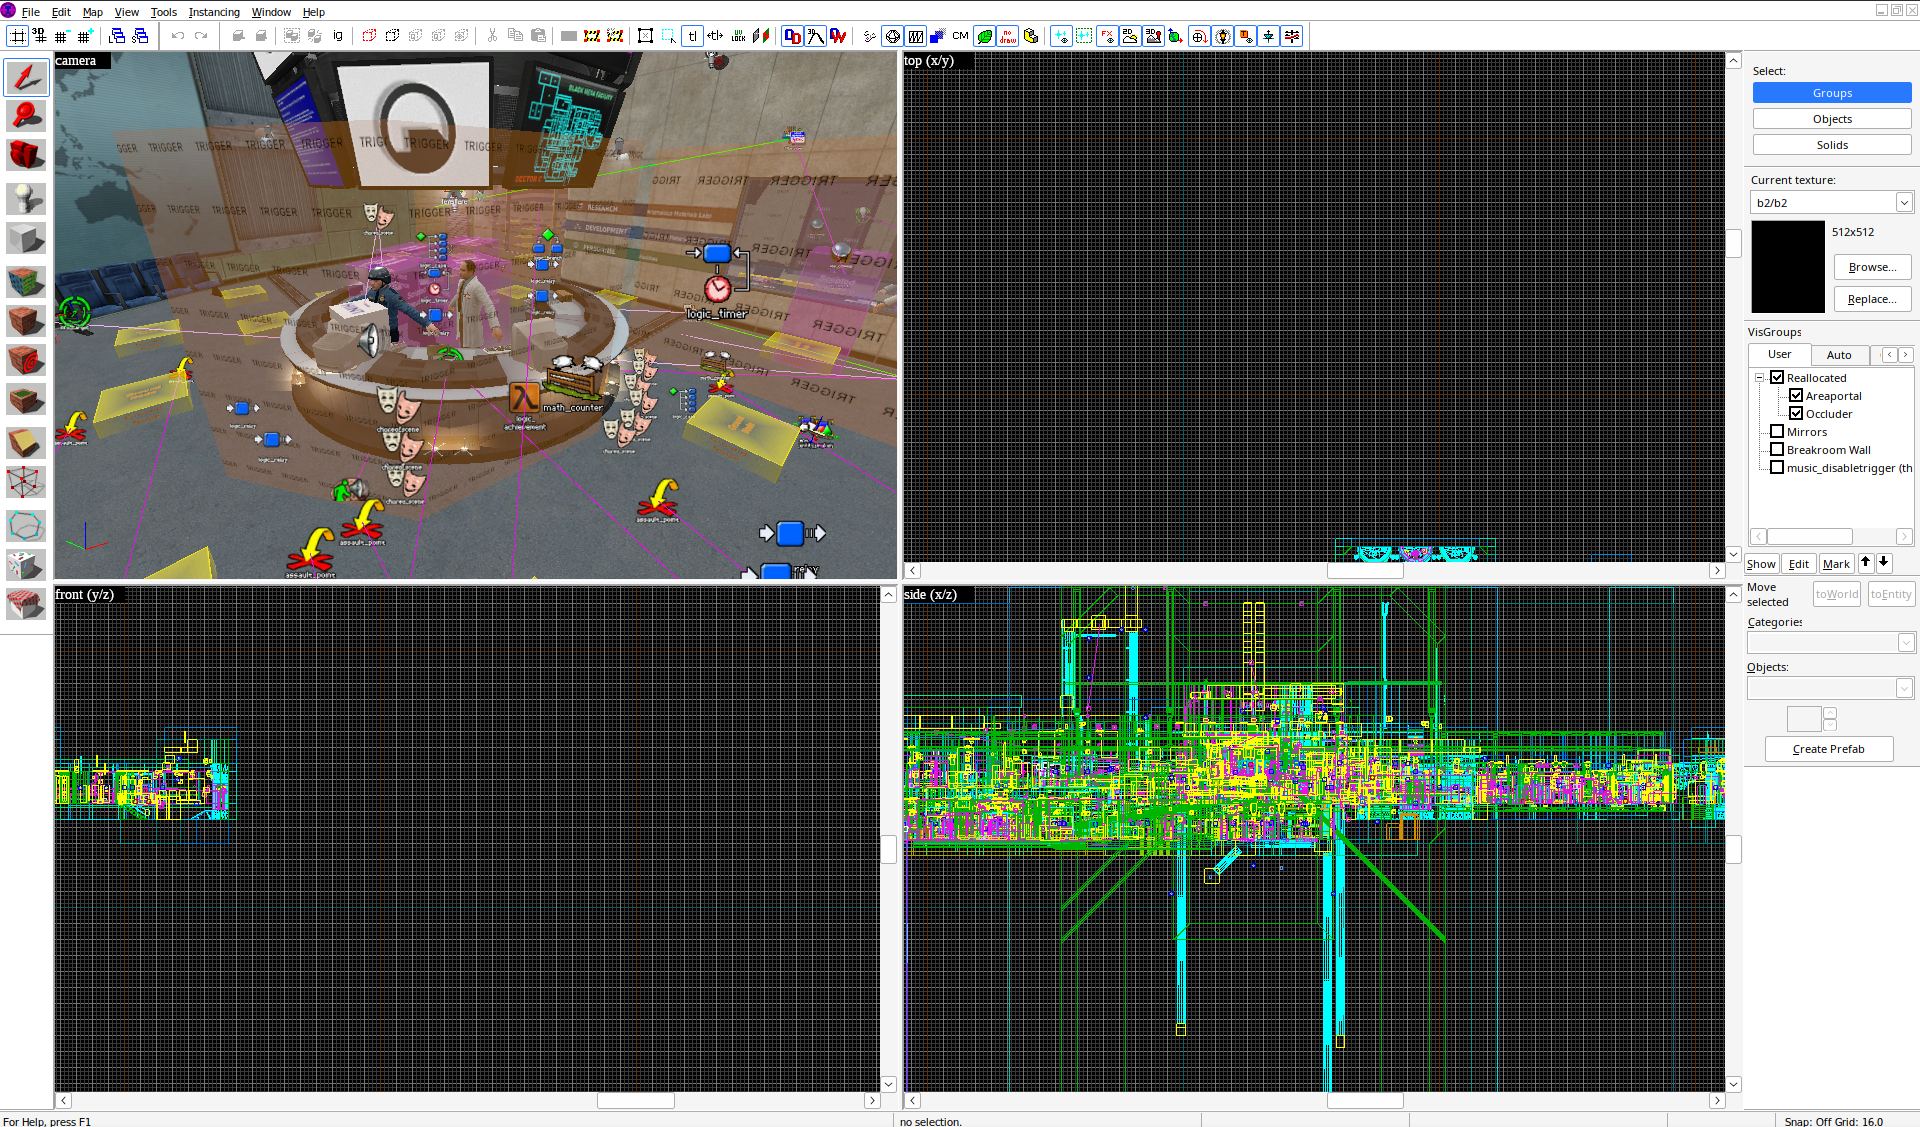Open the Map menu
This screenshot has width=1920, height=1127.
pos(92,12)
